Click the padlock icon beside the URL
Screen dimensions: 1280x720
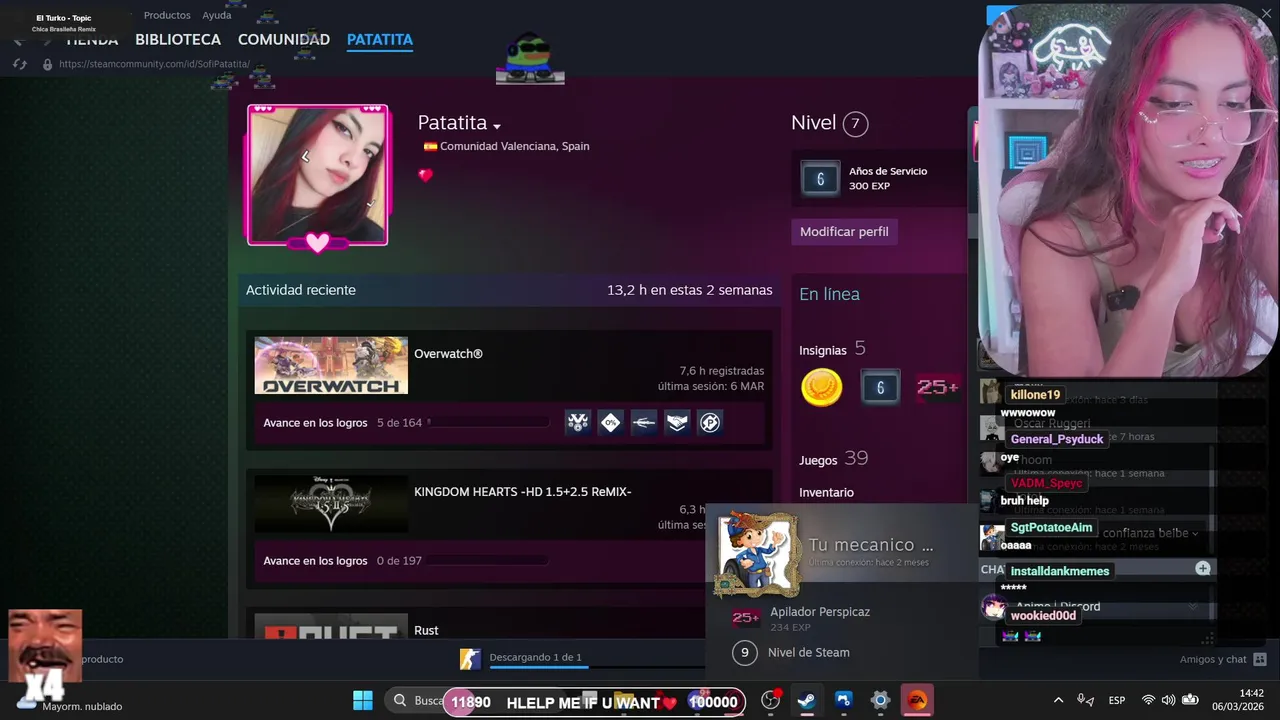click(46, 64)
